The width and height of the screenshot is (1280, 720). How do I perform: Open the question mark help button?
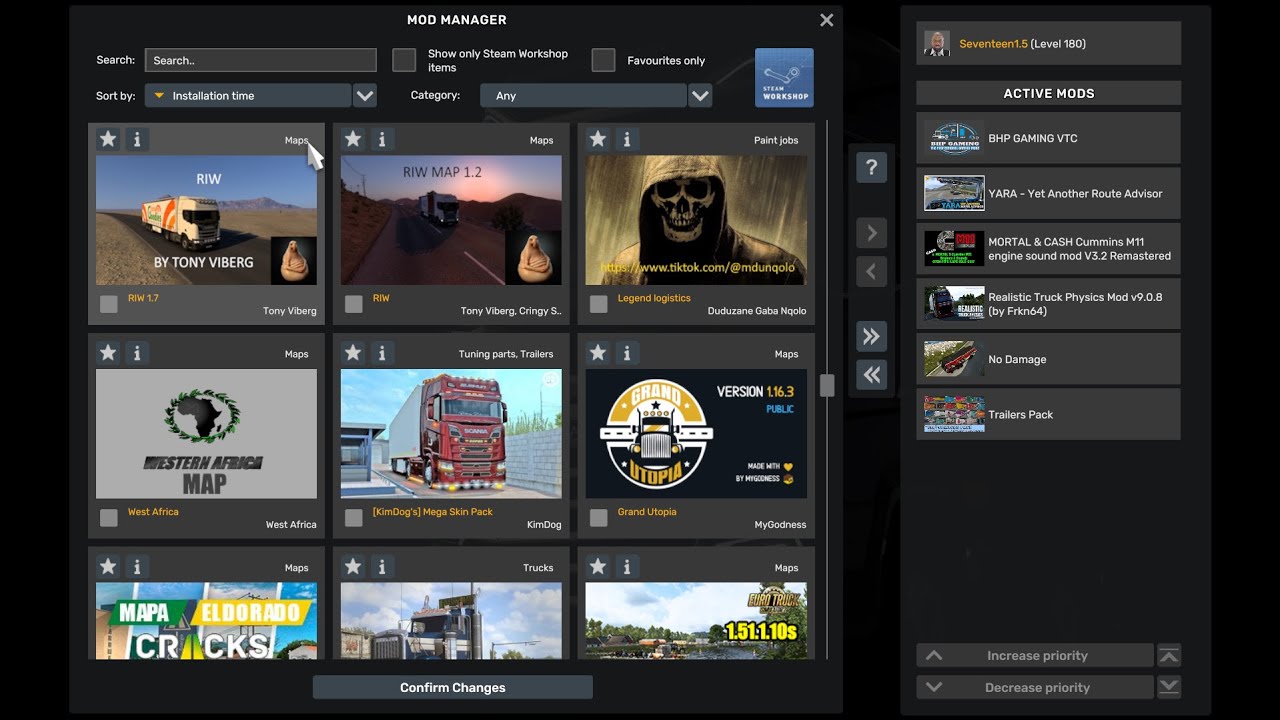pyautogui.click(x=872, y=167)
